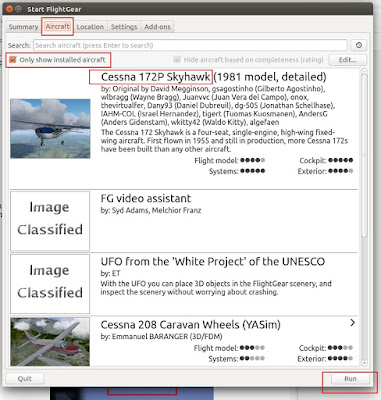Select Cessna 208 Caravan Wheels title

190,325
